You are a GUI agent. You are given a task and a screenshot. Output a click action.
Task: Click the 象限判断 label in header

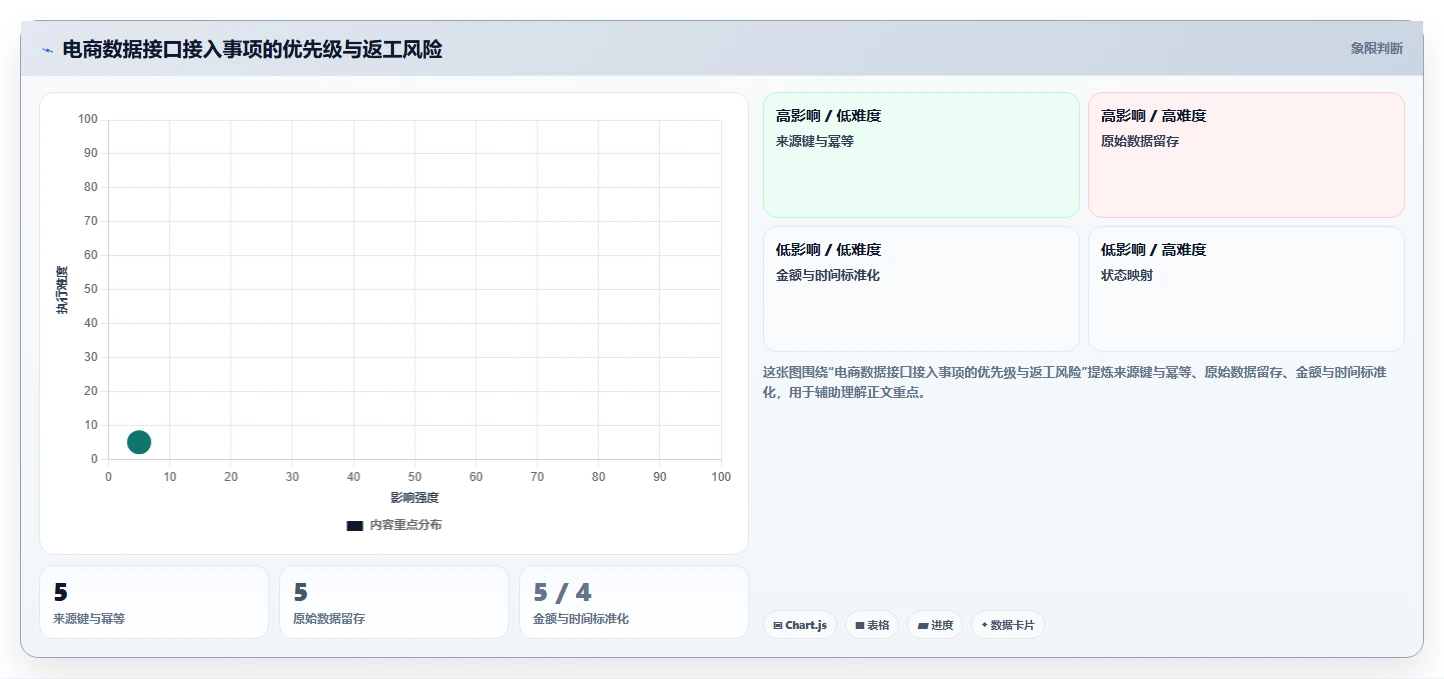[x=1376, y=48]
